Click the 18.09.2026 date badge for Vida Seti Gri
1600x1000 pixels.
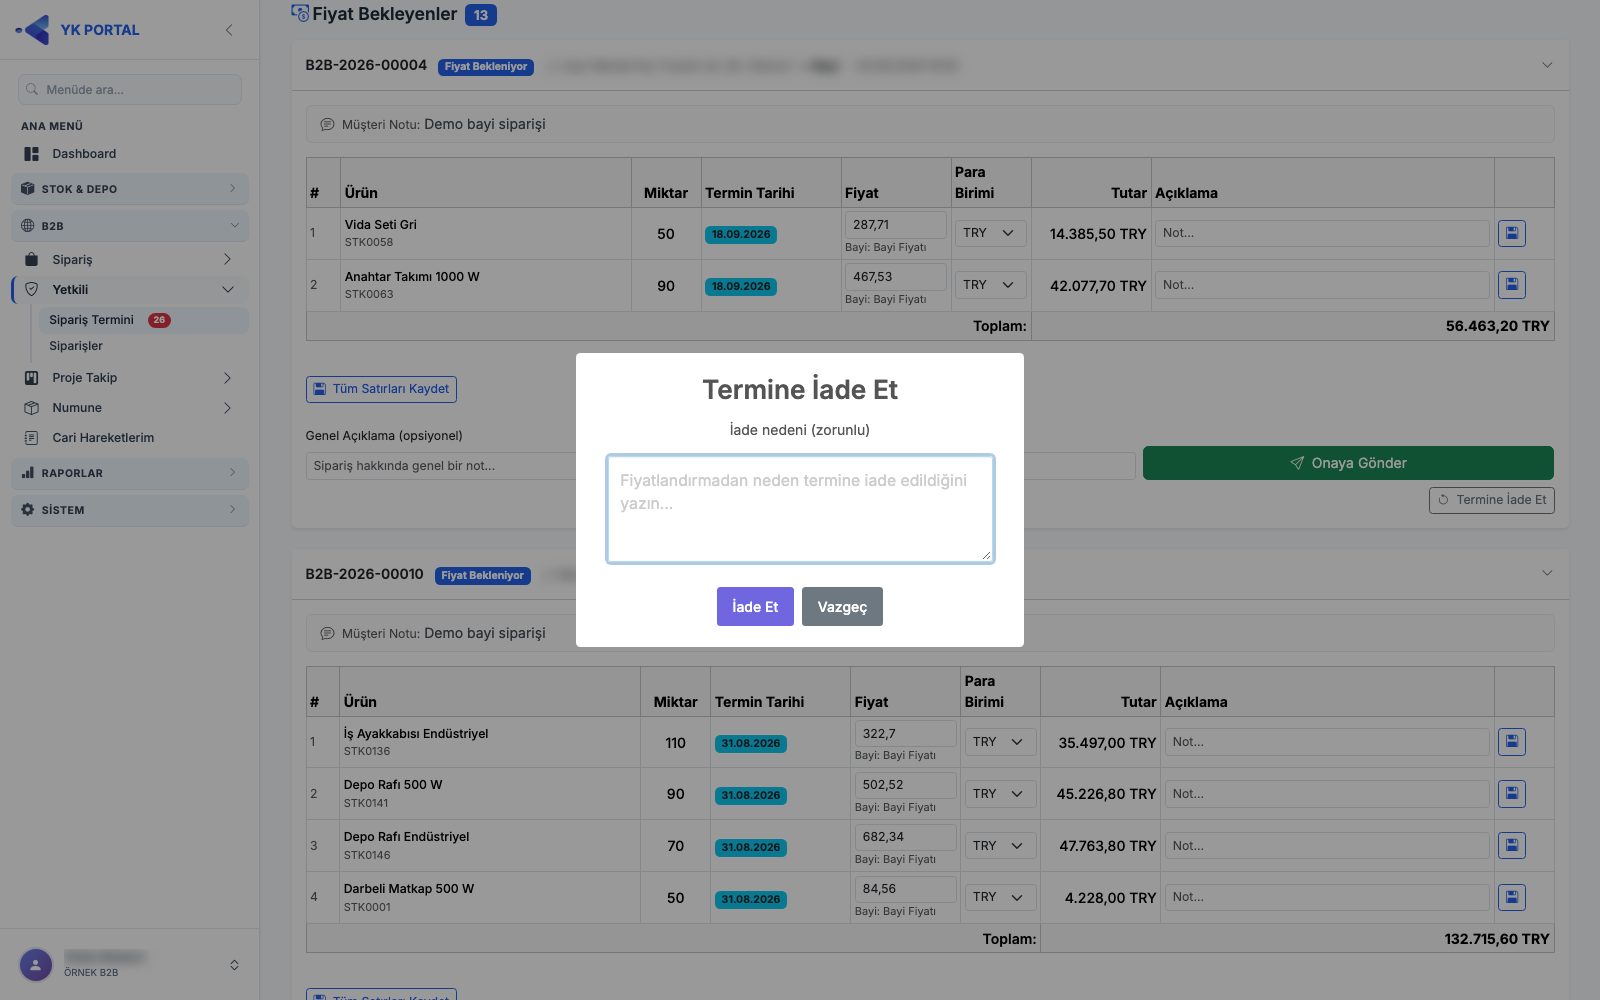click(x=741, y=234)
